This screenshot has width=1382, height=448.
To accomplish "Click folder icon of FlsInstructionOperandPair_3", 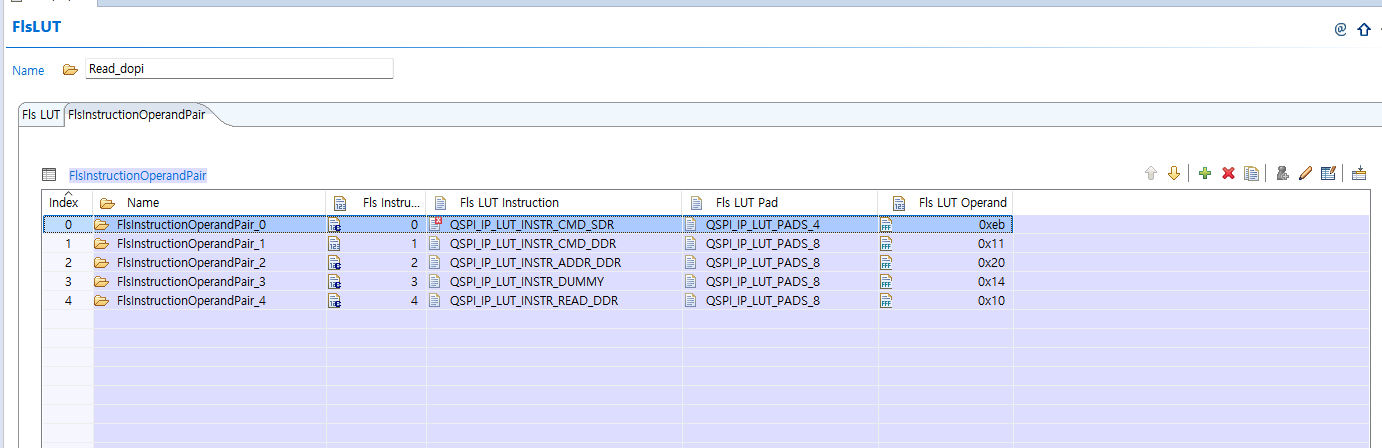I will pyautogui.click(x=101, y=281).
